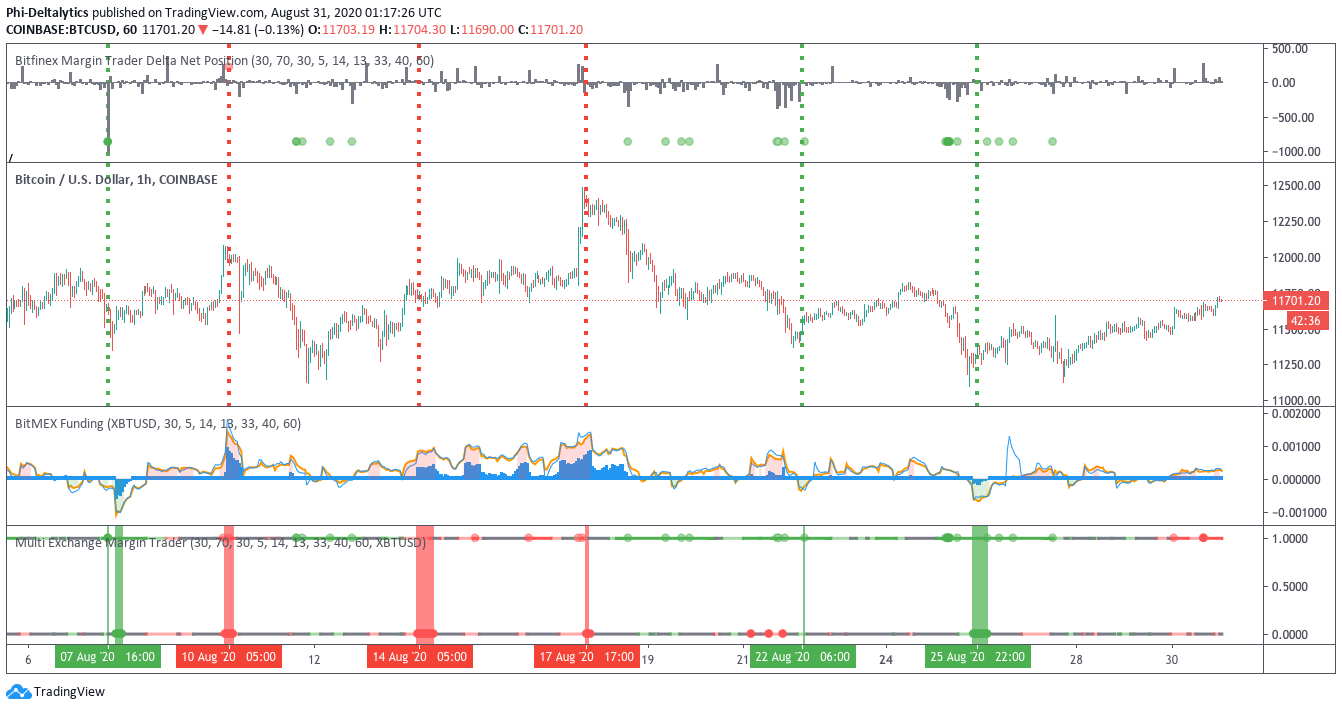Click the date label 28 on the time axis

(1077, 660)
